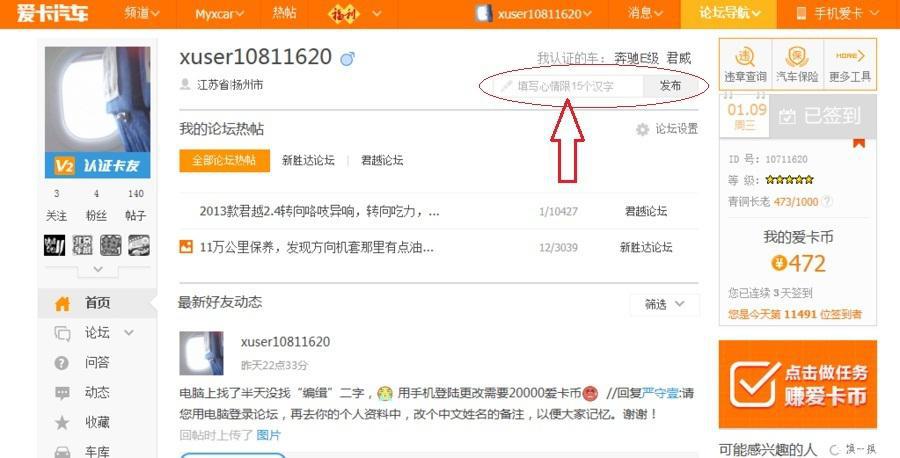The image size is (900, 458).
Task: Switch to the 君越论坛 tab
Action: (x=382, y=161)
